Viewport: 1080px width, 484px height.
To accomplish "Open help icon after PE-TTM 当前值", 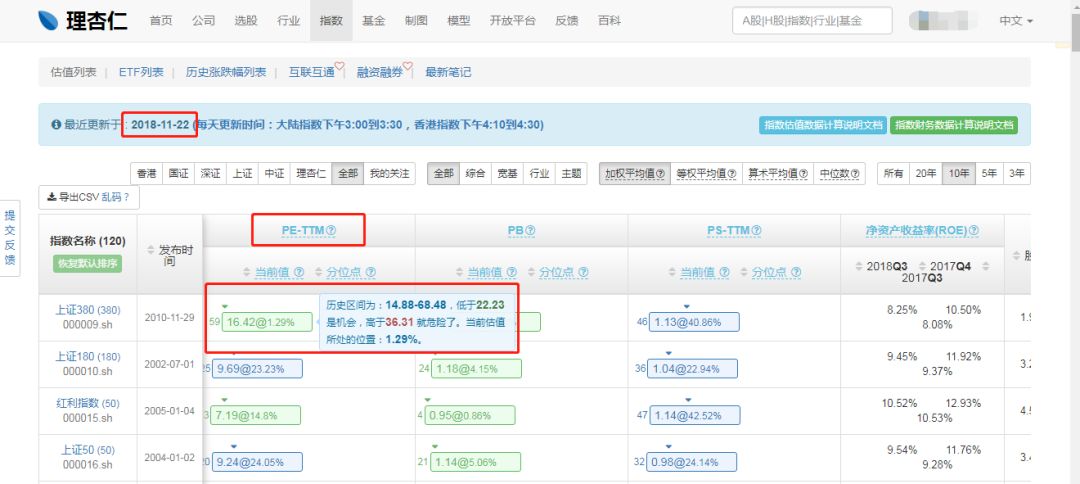I will pos(299,272).
